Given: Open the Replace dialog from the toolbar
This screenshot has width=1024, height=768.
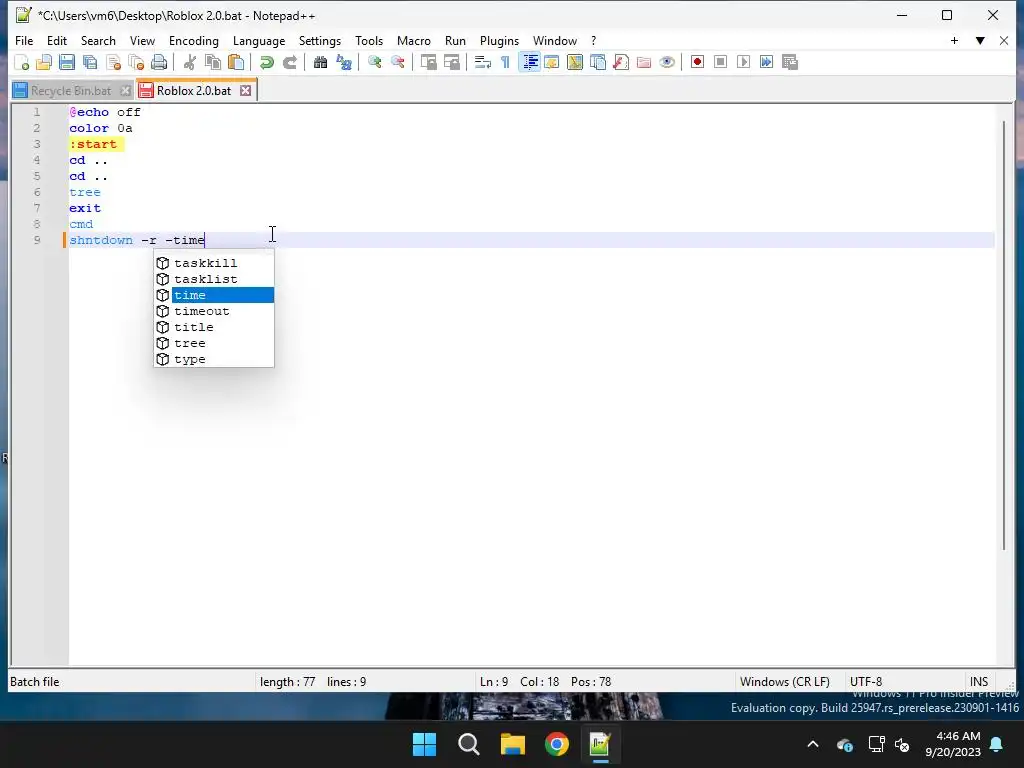Looking at the screenshot, I should (x=344, y=62).
